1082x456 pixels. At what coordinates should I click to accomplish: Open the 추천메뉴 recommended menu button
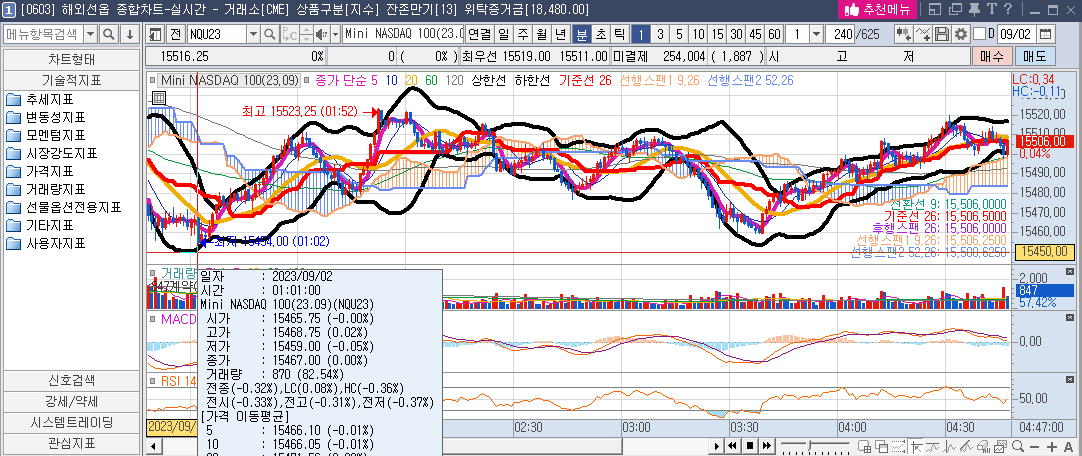tap(877, 10)
